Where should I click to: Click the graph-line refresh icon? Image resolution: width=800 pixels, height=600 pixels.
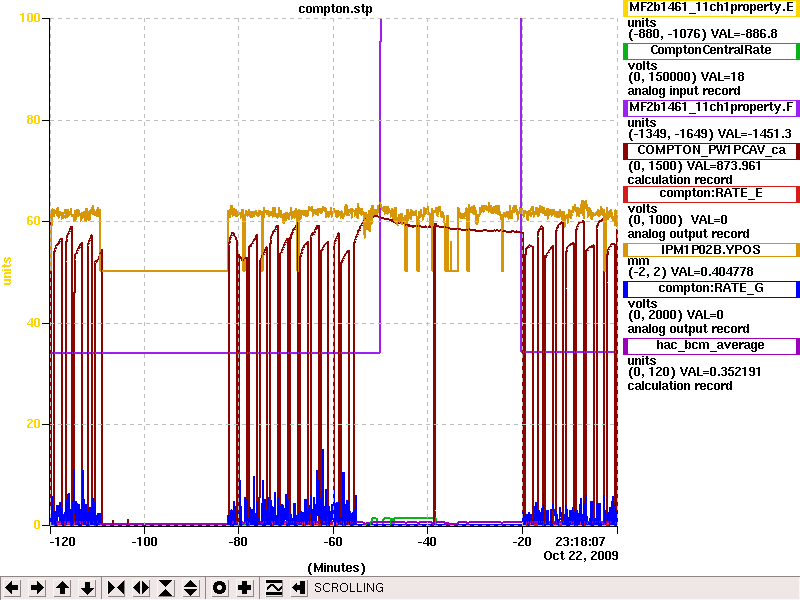click(x=273, y=588)
